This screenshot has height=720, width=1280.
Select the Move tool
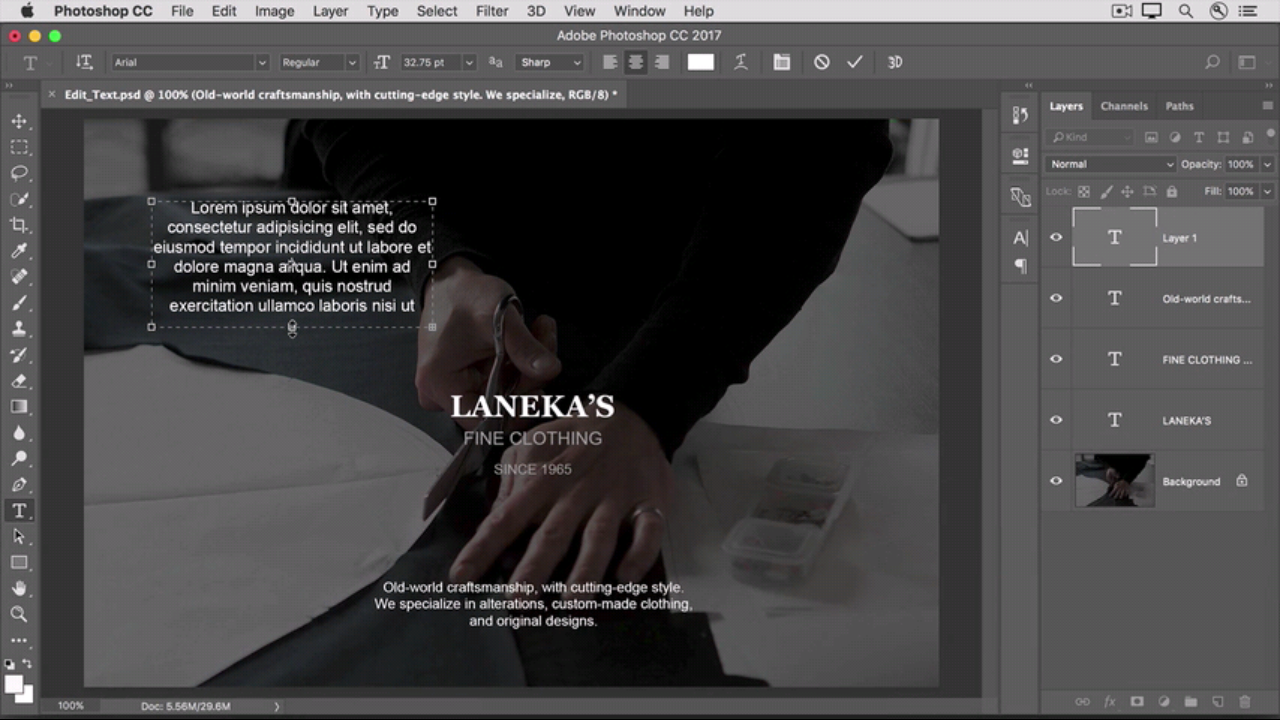point(19,121)
